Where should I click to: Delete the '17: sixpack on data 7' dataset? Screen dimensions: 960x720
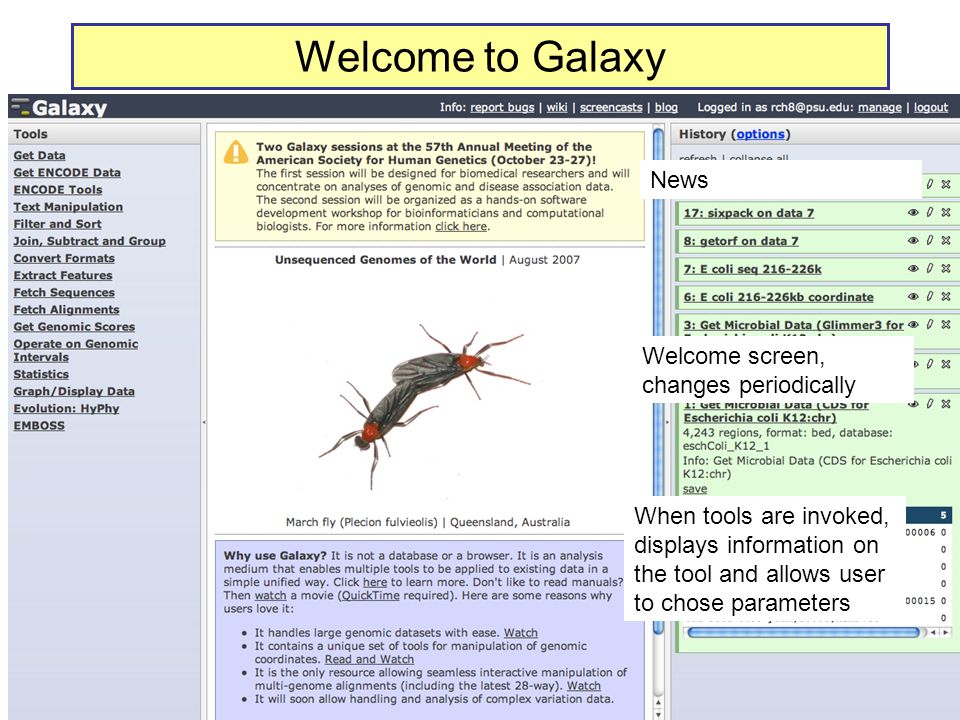946,212
